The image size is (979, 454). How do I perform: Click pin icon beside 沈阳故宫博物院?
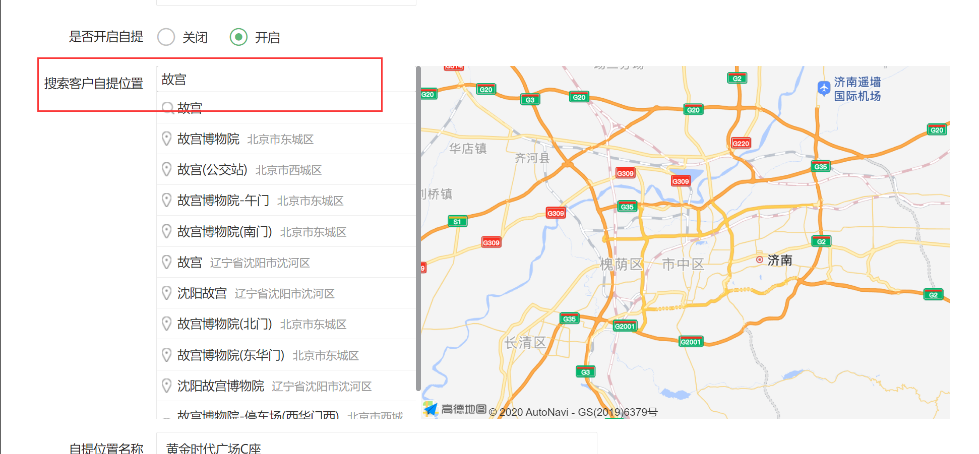tap(167, 385)
